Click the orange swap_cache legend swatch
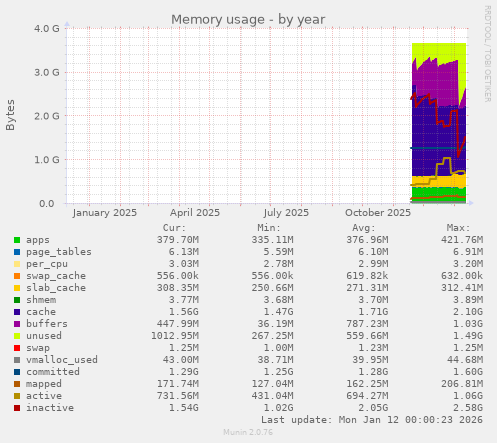The height and width of the screenshot is (443, 497). (17, 276)
